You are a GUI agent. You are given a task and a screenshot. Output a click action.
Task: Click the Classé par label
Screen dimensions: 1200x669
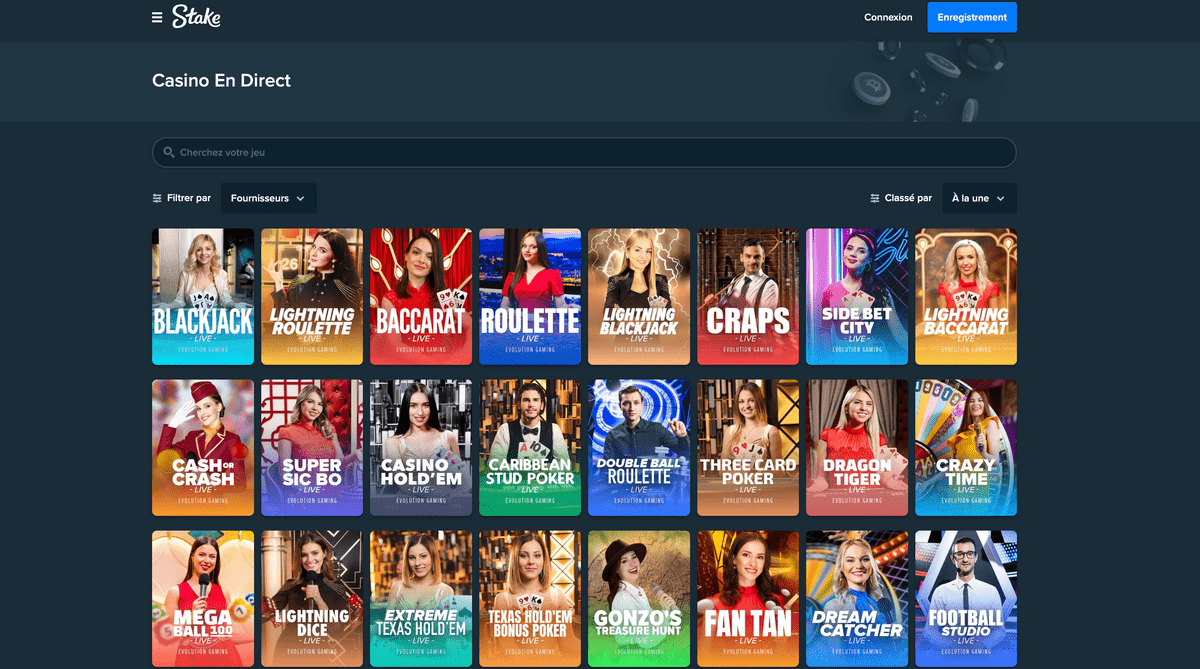pyautogui.click(x=908, y=198)
